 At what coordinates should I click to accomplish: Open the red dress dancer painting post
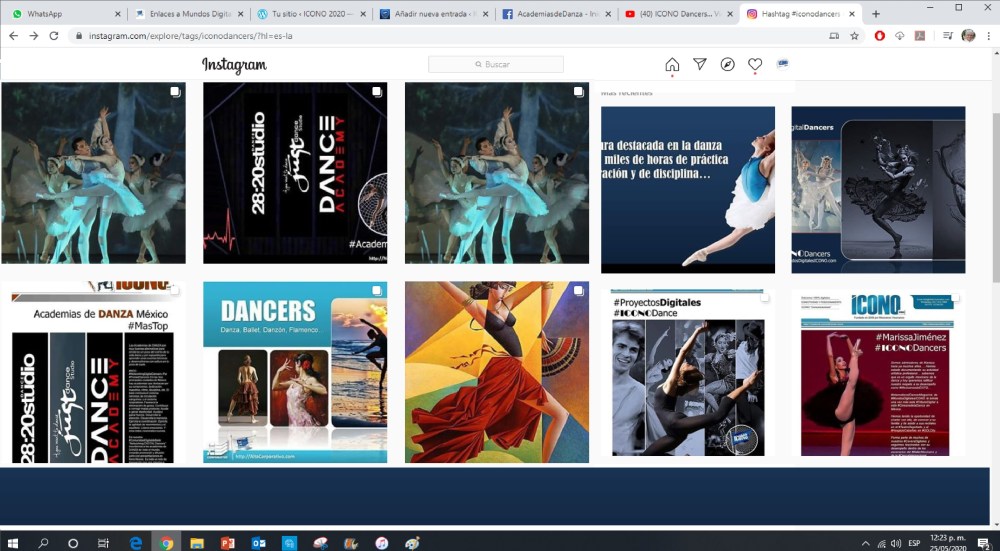click(496, 372)
